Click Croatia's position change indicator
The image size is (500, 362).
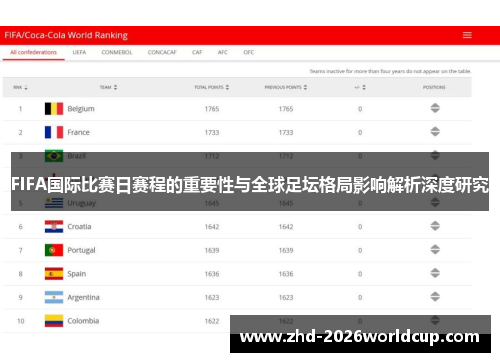[x=435, y=226]
